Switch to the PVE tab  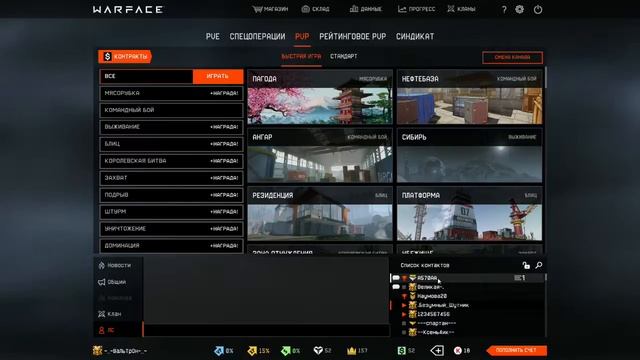[x=213, y=36]
